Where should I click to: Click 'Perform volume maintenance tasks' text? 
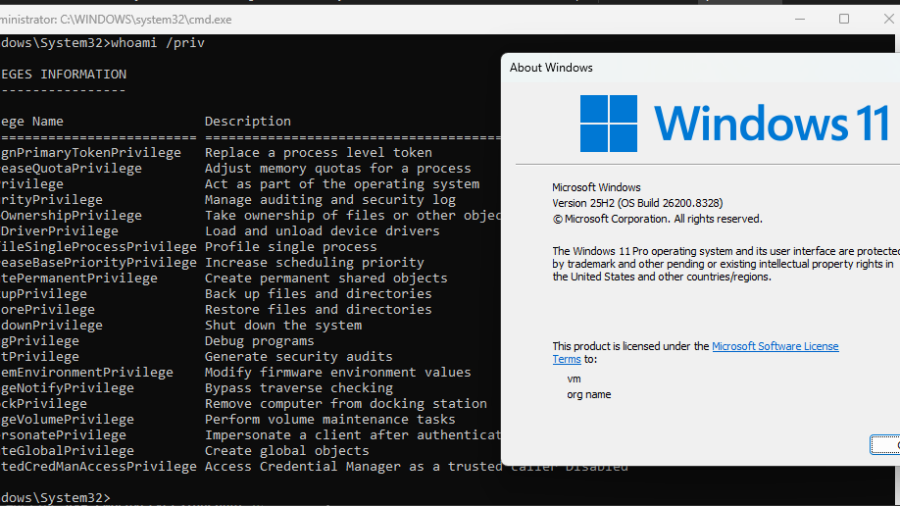point(330,419)
